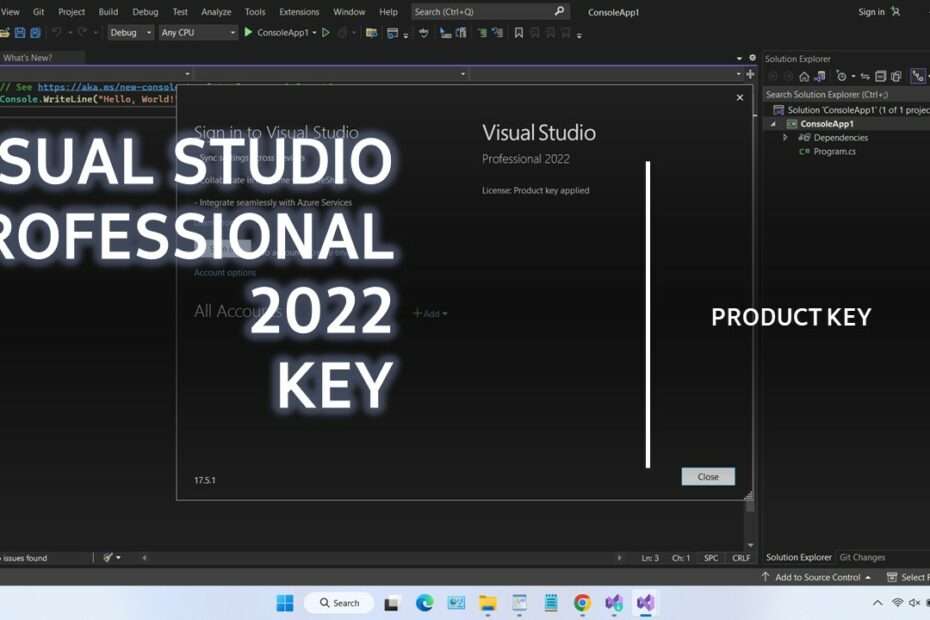Toggle the CRLF line ending indicator
930x620 pixels.
pos(741,558)
